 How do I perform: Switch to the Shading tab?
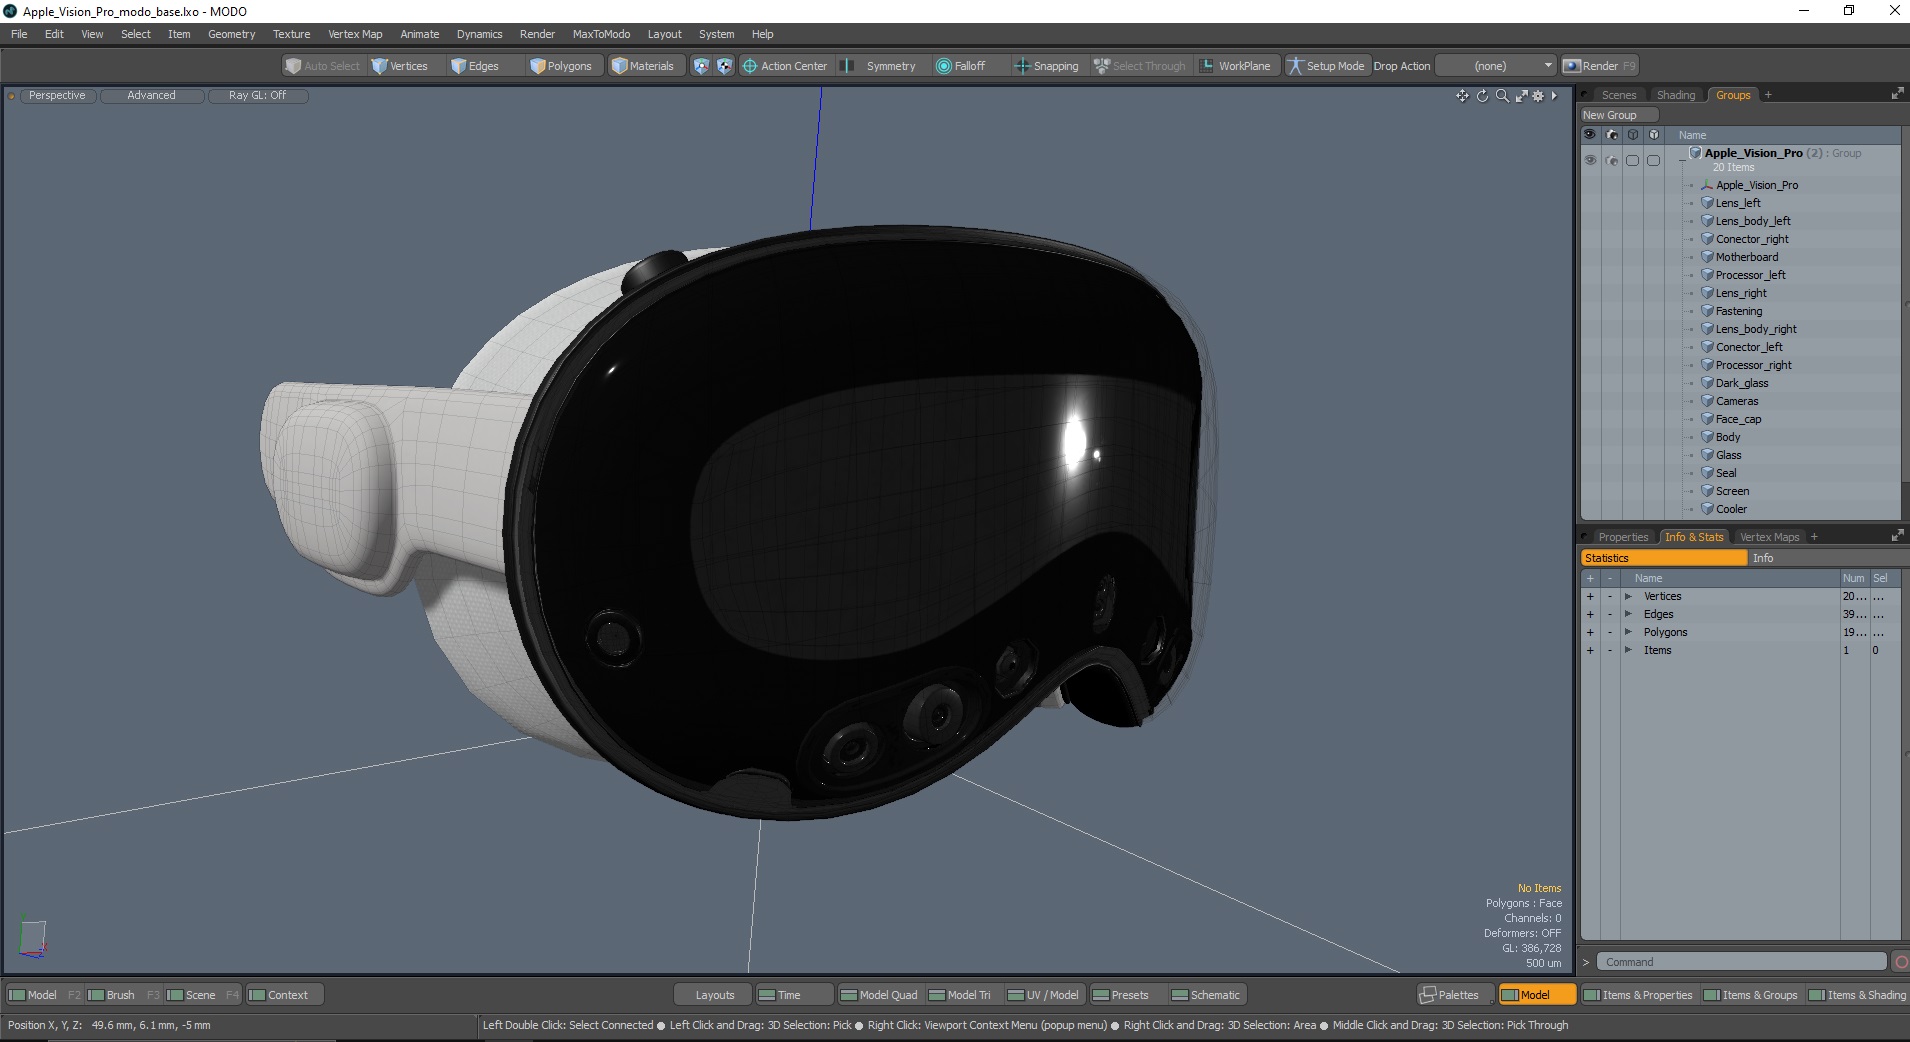(1676, 95)
